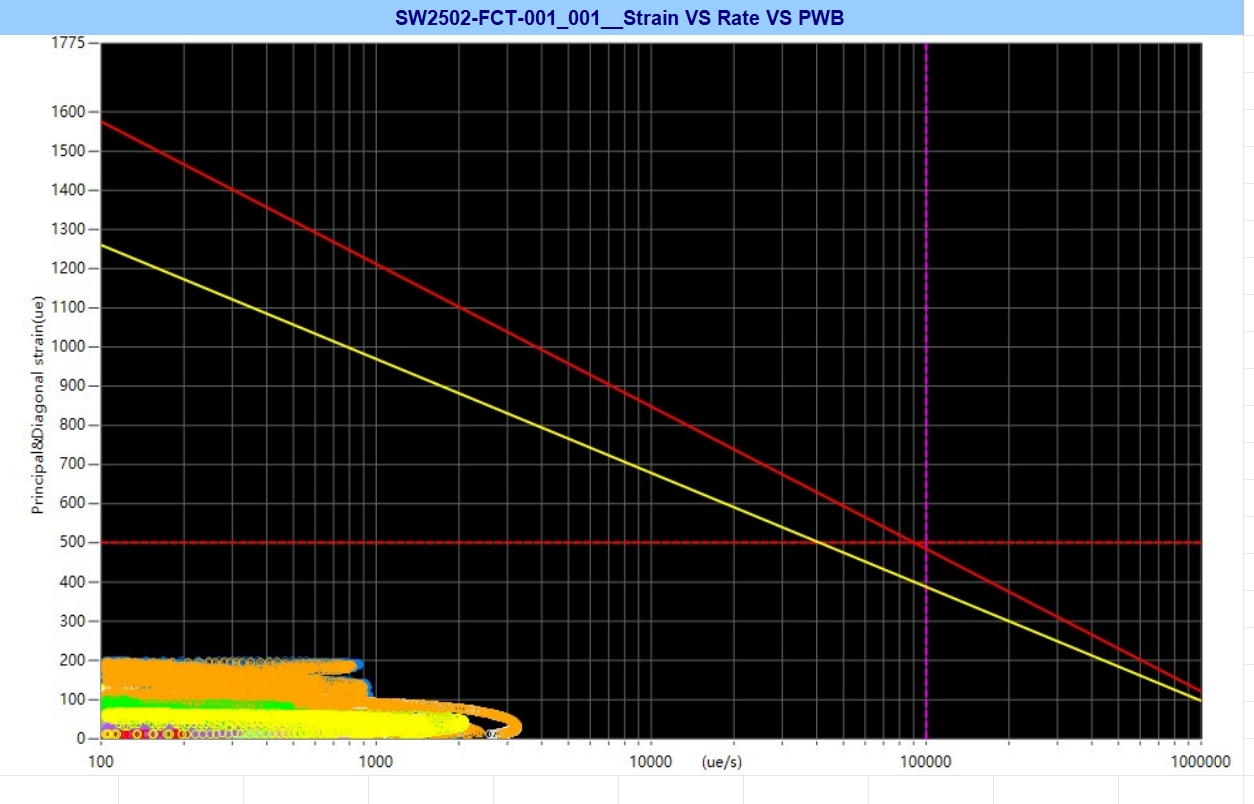The width and height of the screenshot is (1254, 804).
Task: Click the y-axis value 1400
Action: pyautogui.click(x=69, y=190)
